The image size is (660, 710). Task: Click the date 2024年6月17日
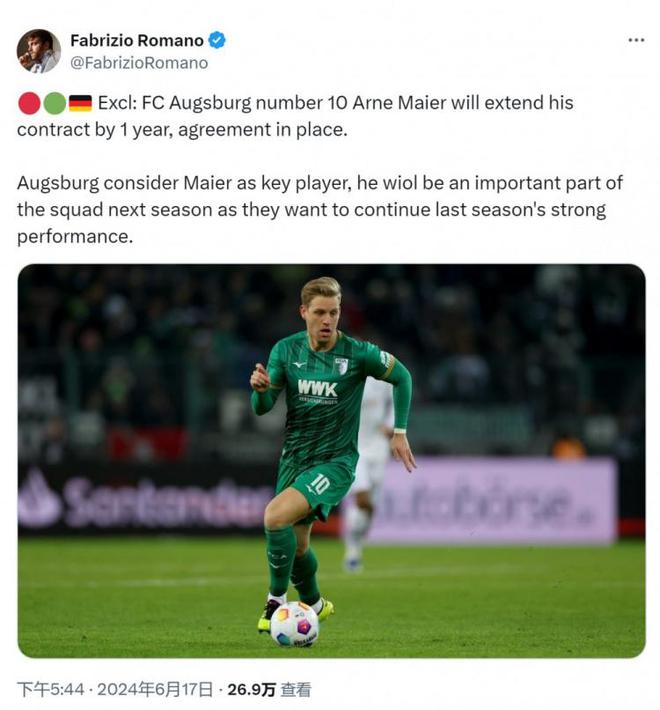[155, 689]
